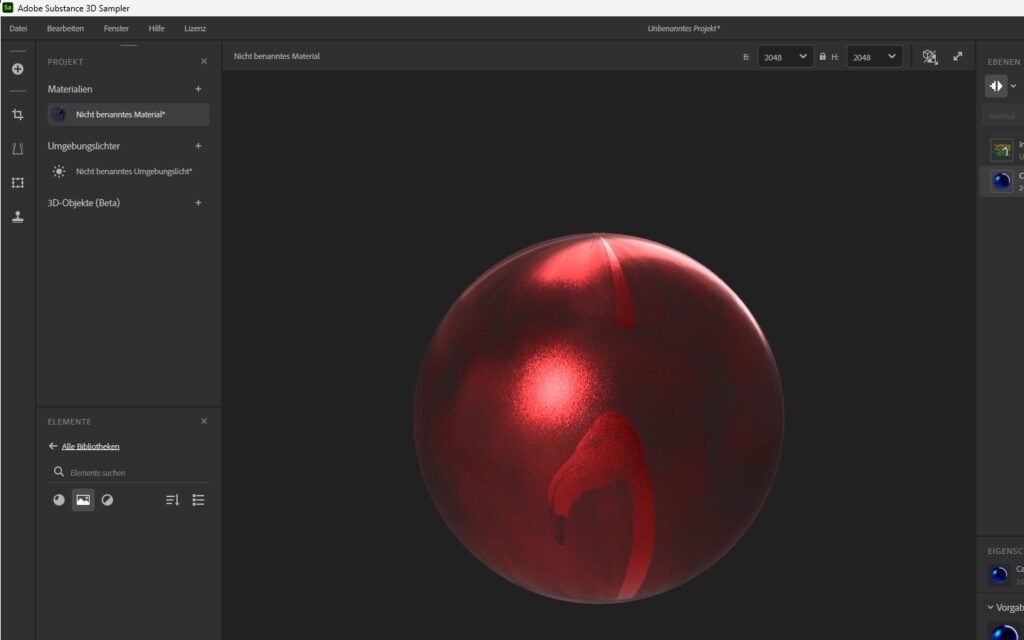Image resolution: width=1024 pixels, height=640 pixels.
Task: Click the material sphere thumbnail in Materialien
Action: (59, 114)
